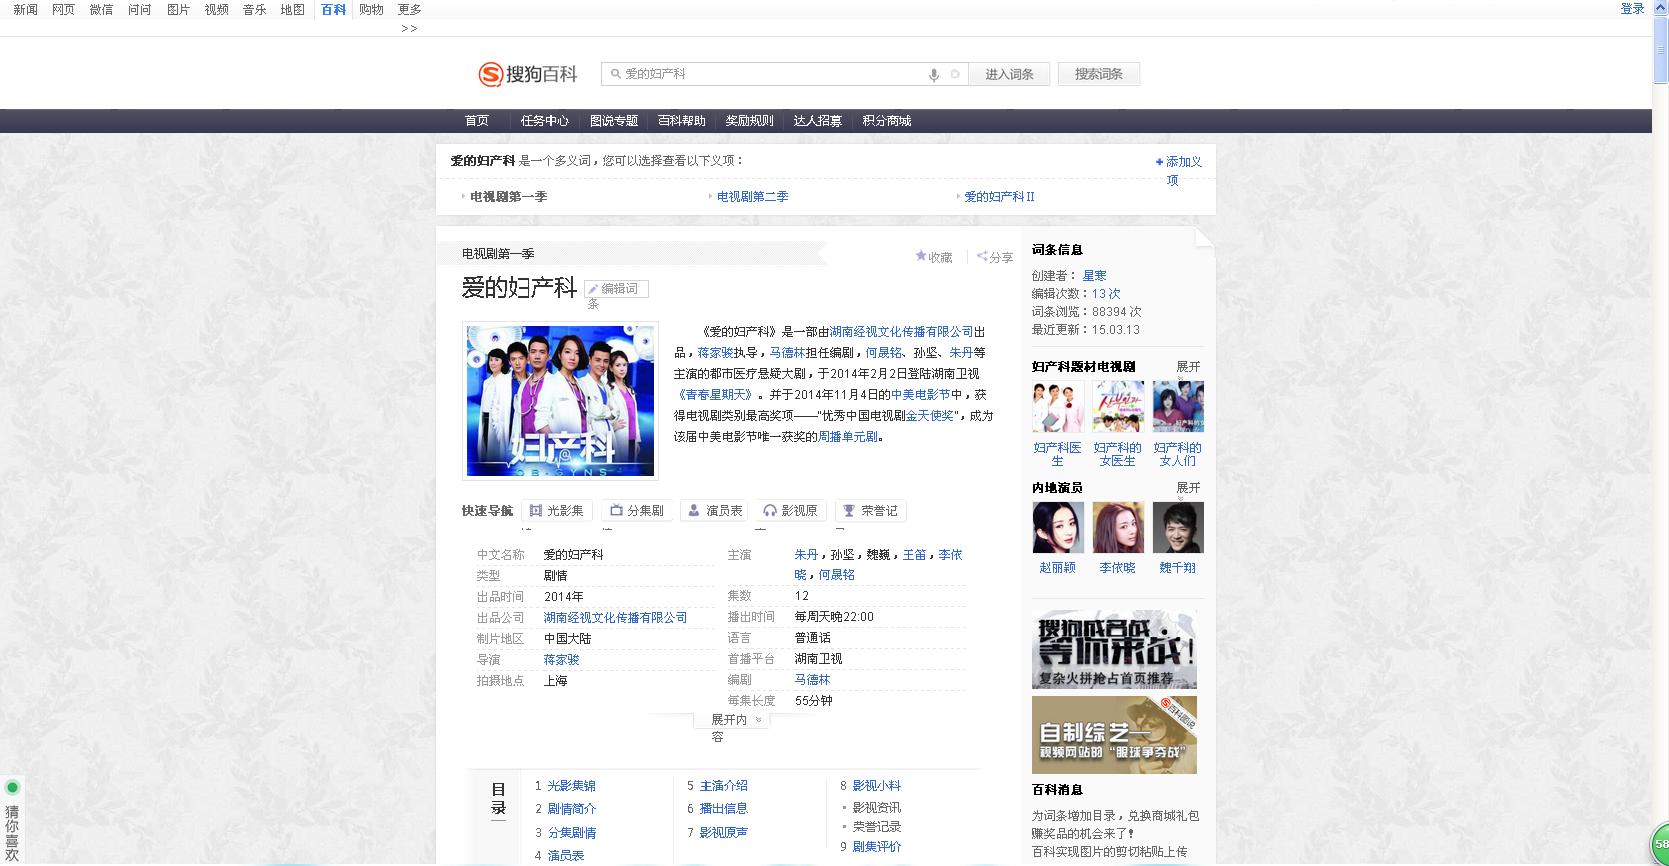Open director 蒋家骏 in the info table
1669x866 pixels.
pyautogui.click(x=561, y=660)
